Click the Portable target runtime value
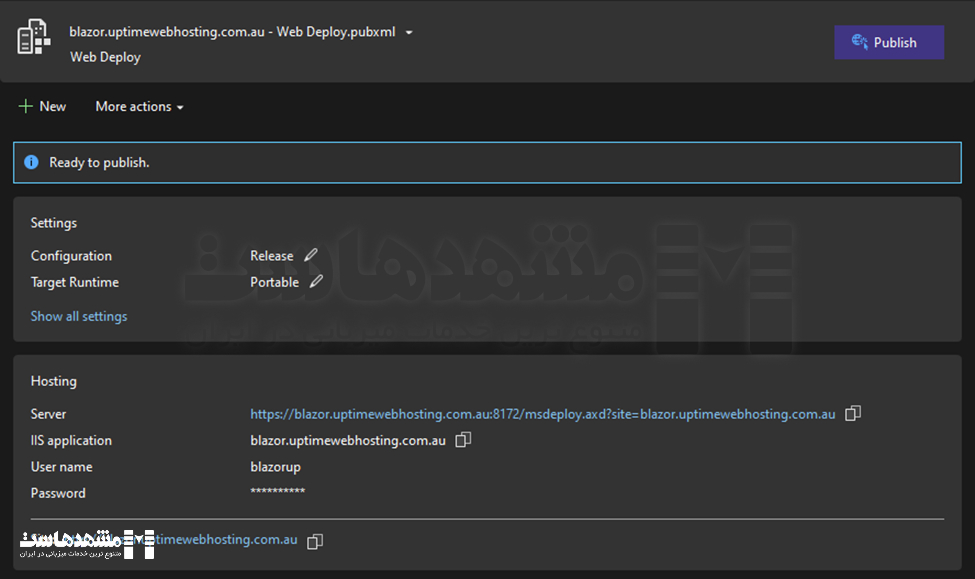Viewport: 975px width, 579px height. tap(274, 282)
